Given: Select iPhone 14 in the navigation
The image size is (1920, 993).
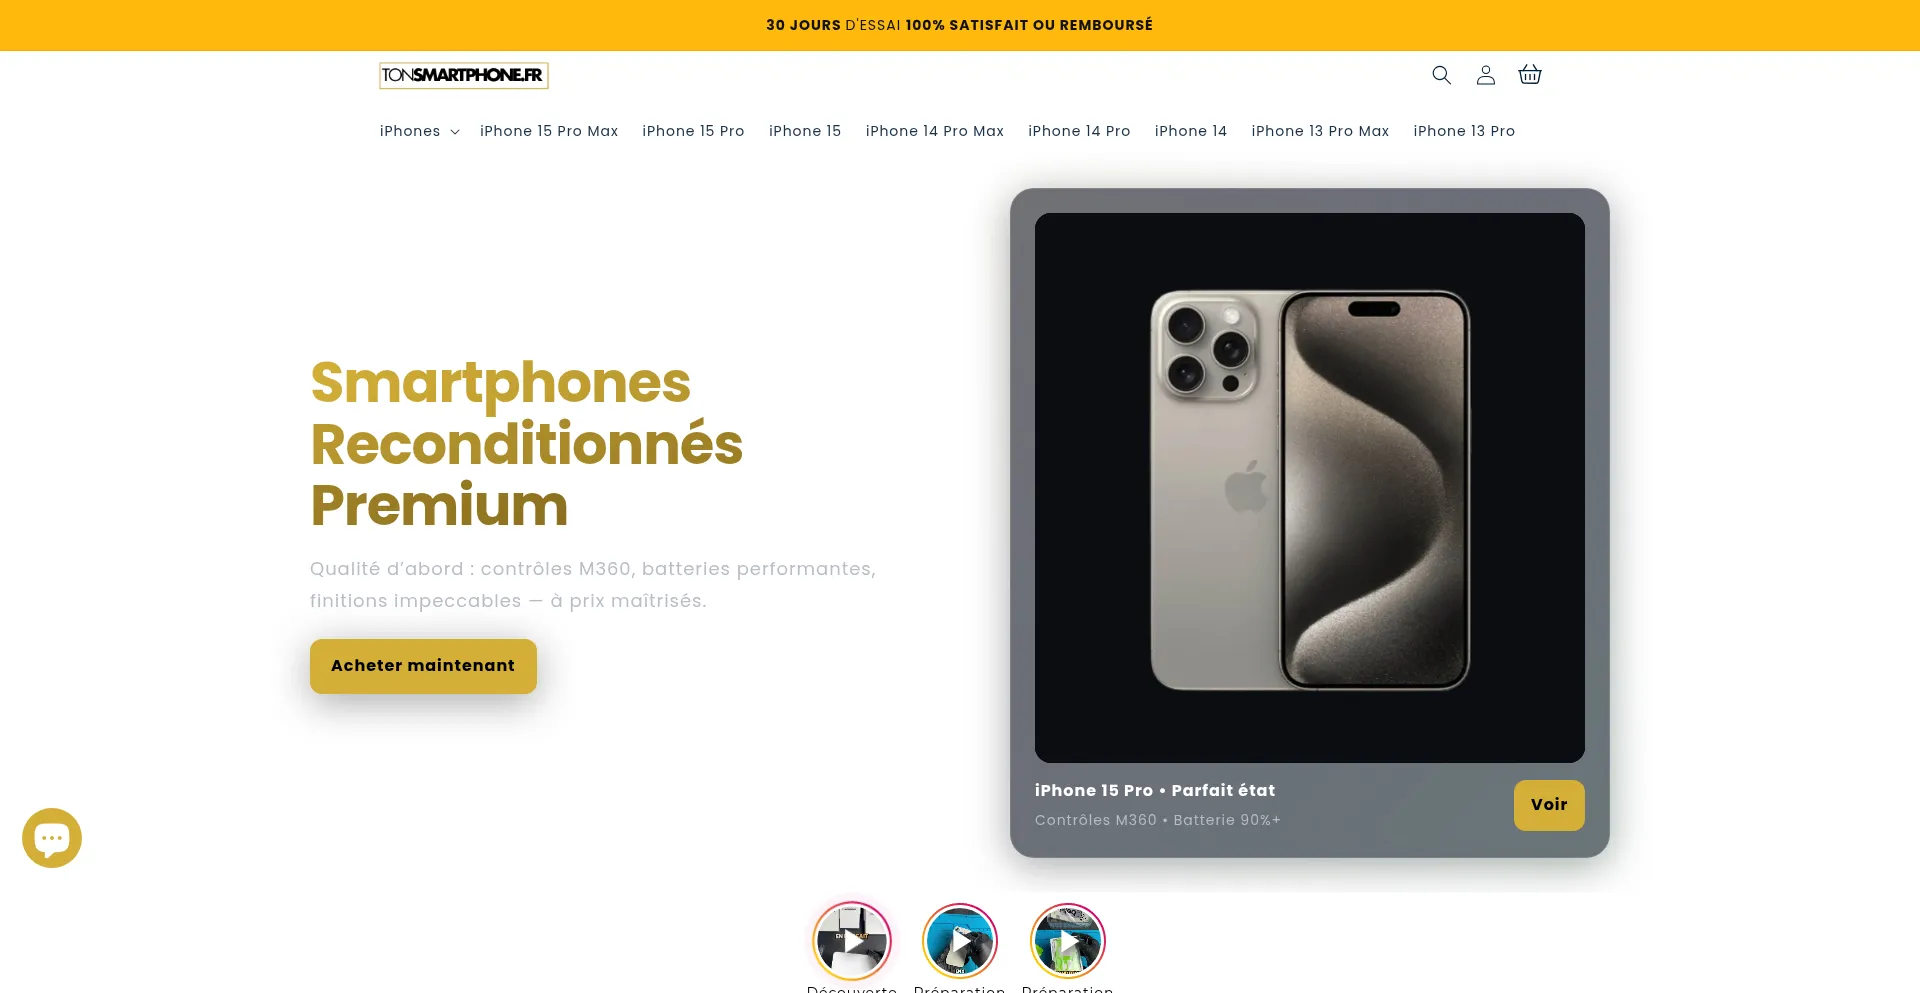Looking at the screenshot, I should tap(1191, 131).
